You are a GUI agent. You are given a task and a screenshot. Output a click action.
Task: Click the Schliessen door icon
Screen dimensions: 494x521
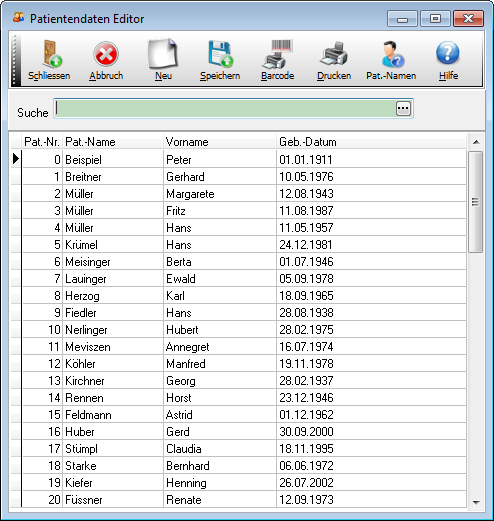click(52, 54)
